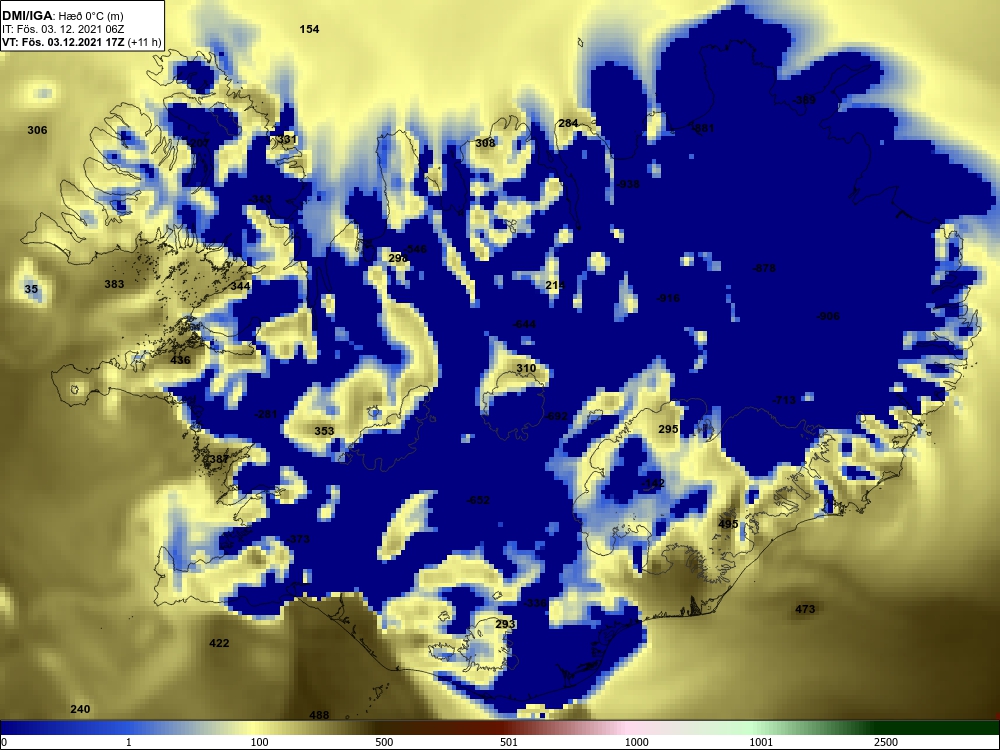Viewport: 1000px width, 750px height.
Task: Click the 240 value label
Action: click(80, 709)
